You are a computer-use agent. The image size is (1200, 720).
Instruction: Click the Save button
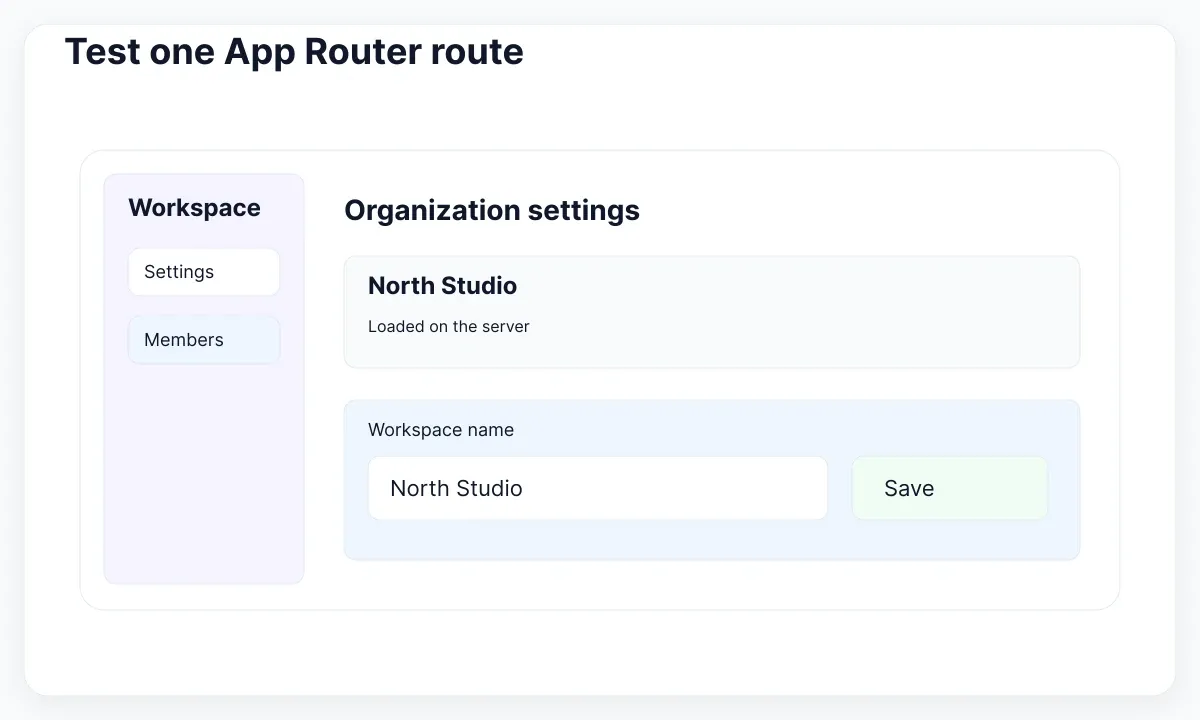[950, 488]
